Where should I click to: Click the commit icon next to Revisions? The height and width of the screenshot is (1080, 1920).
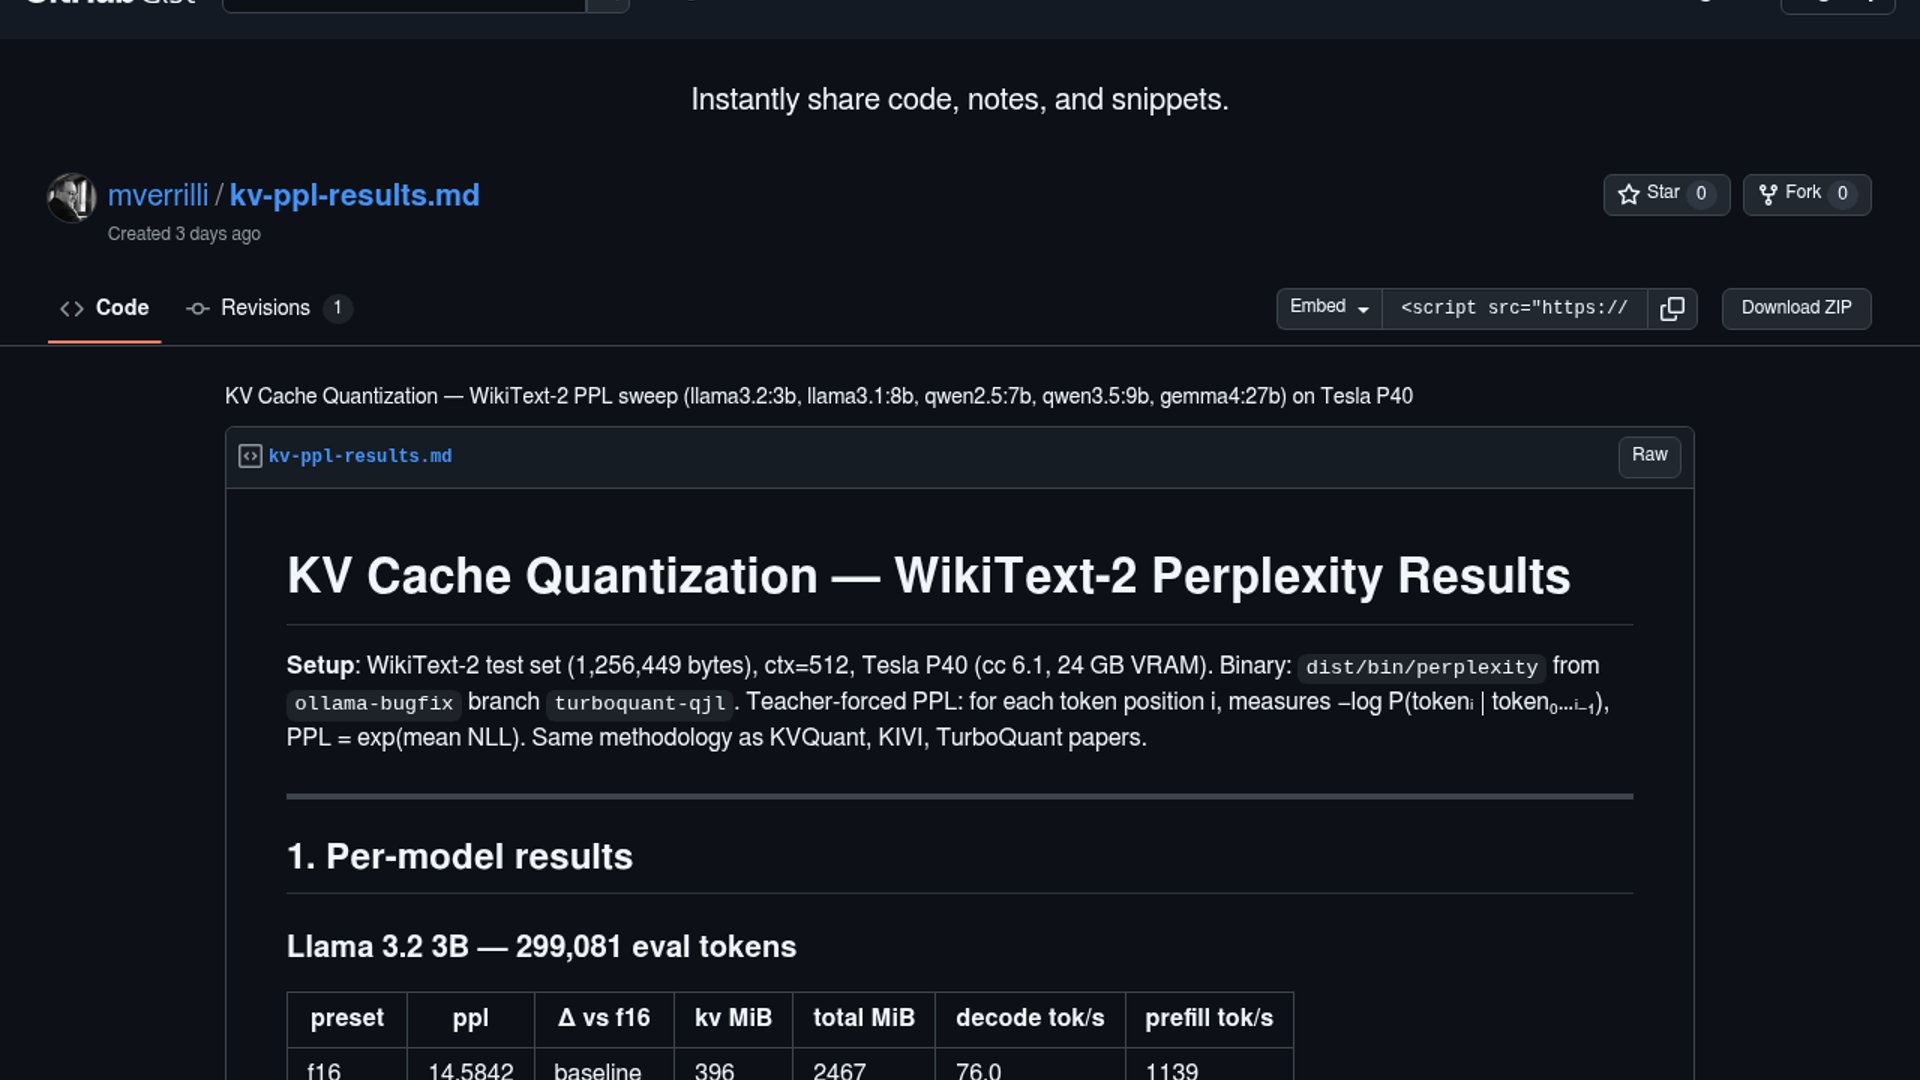coord(198,309)
